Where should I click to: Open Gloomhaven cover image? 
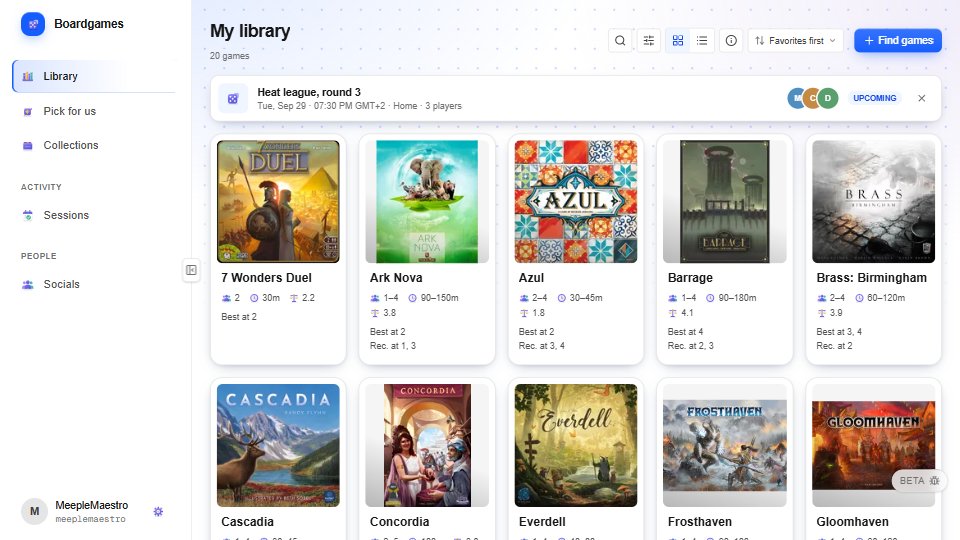point(874,445)
